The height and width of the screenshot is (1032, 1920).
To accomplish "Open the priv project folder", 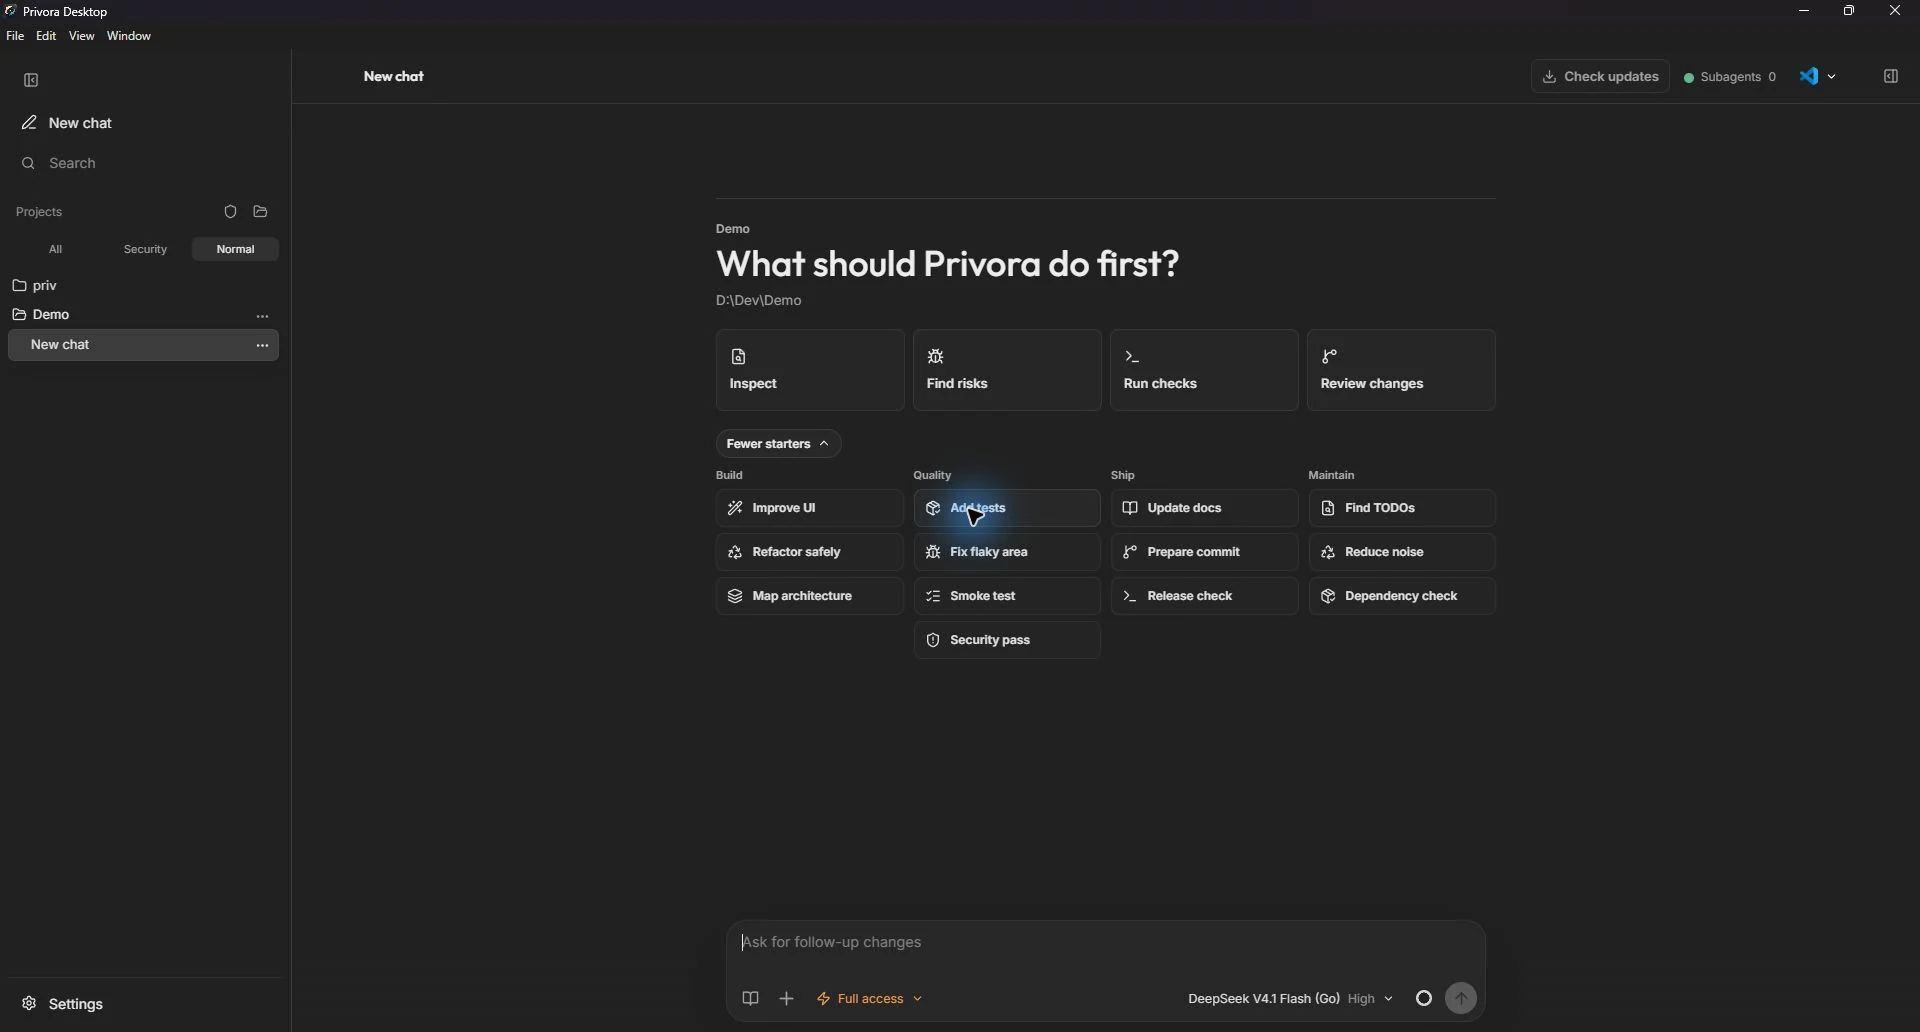I will point(144,286).
